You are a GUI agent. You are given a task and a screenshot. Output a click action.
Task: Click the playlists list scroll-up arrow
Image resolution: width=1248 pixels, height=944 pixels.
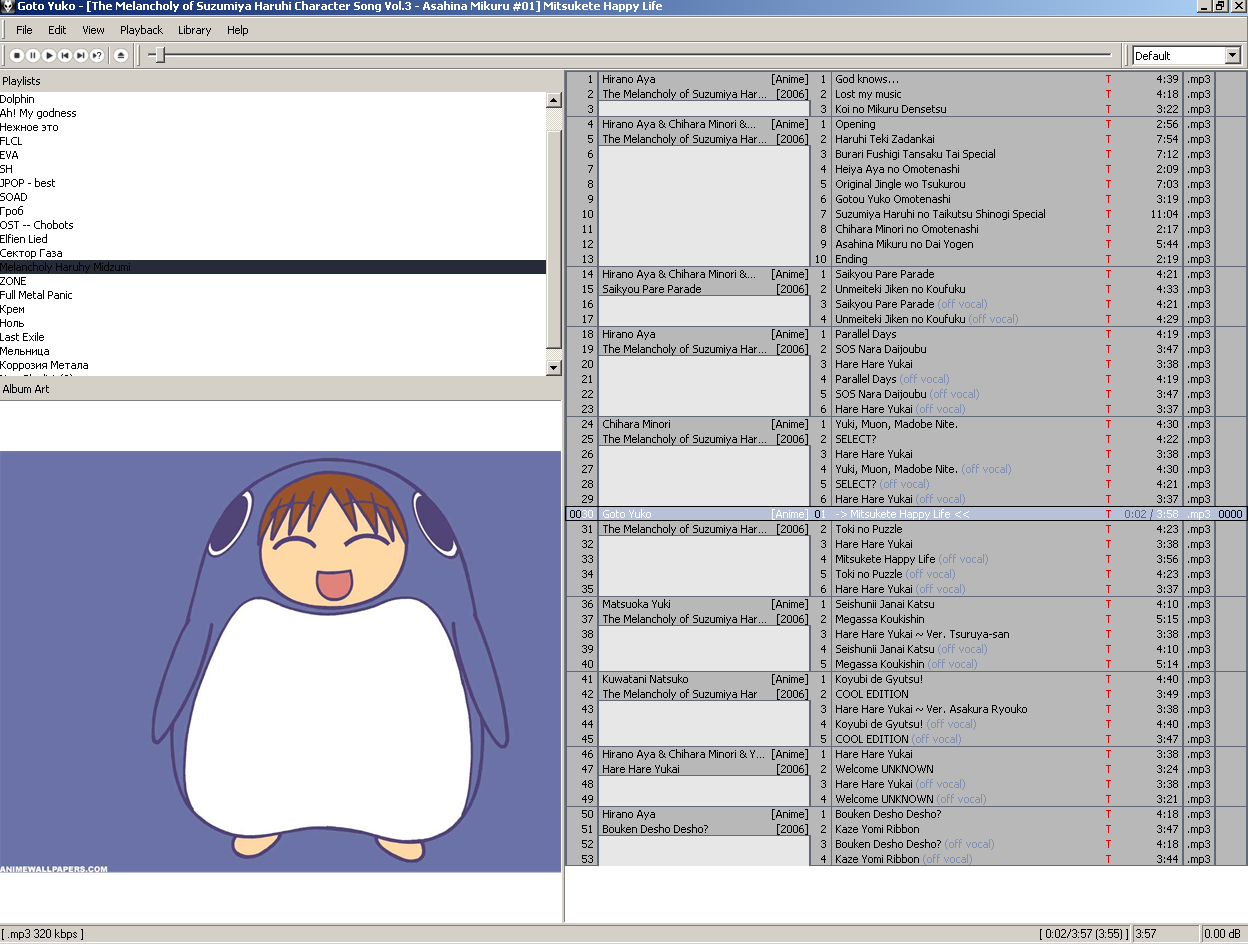click(554, 100)
